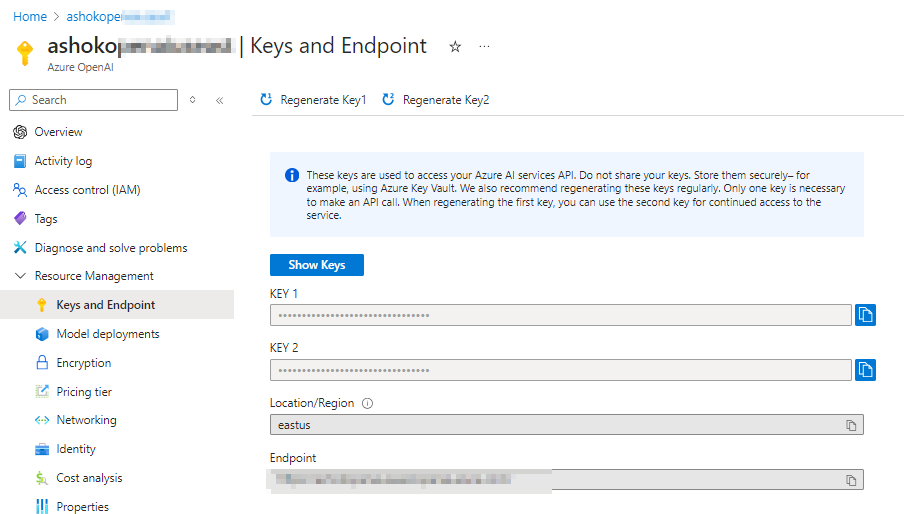The width and height of the screenshot is (904, 514).
Task: Click the Properties bars icon
Action: click(42, 507)
